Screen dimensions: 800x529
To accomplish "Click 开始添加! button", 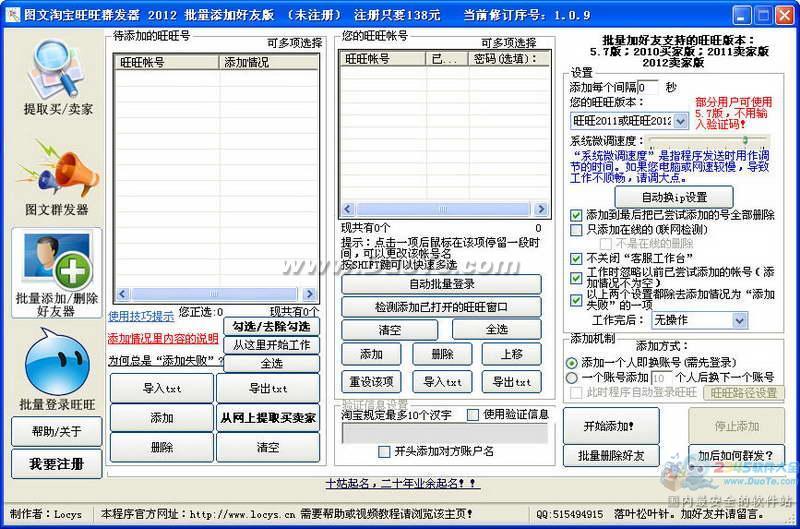I will pyautogui.click(x=611, y=425).
